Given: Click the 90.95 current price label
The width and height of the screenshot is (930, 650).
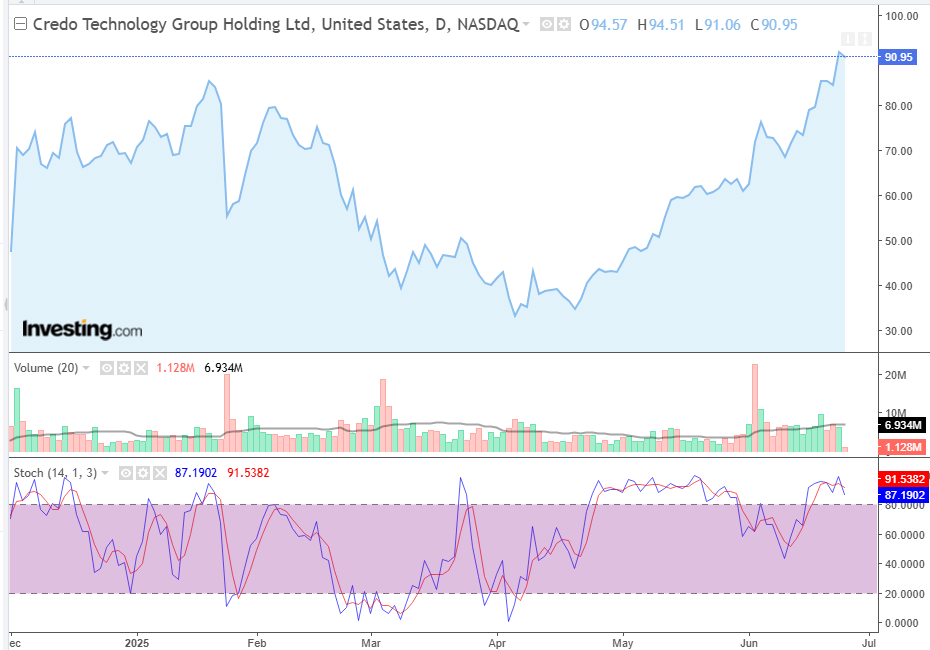Looking at the screenshot, I should [899, 57].
